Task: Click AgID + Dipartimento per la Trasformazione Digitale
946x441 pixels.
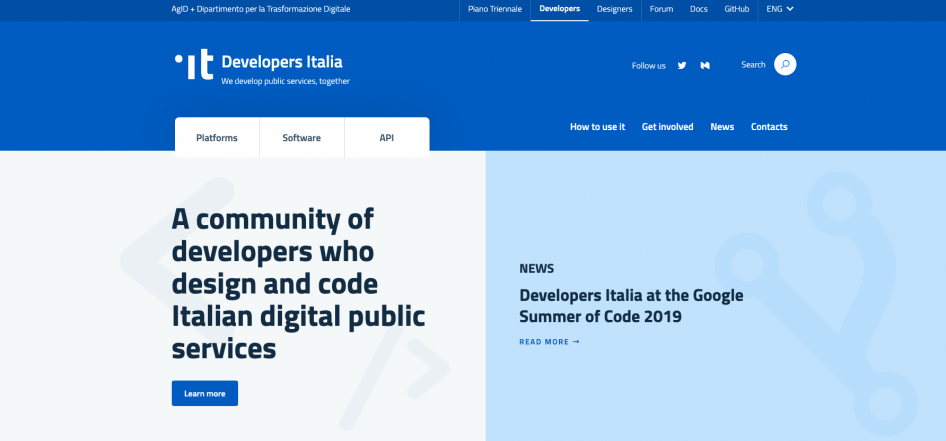Action: [x=261, y=9]
